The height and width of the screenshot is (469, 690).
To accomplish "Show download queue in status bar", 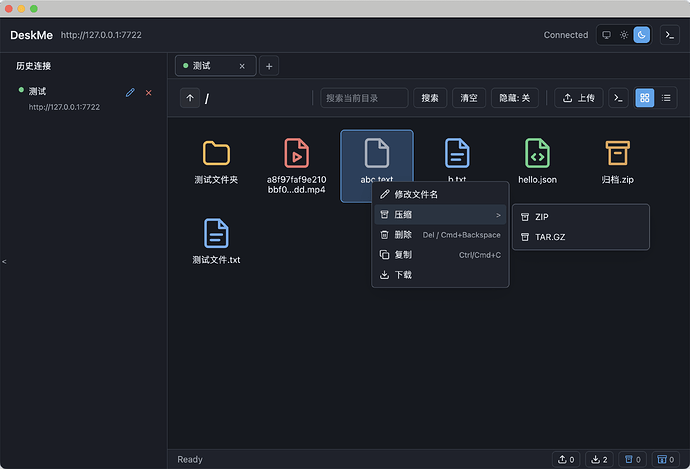I will [x=599, y=459].
